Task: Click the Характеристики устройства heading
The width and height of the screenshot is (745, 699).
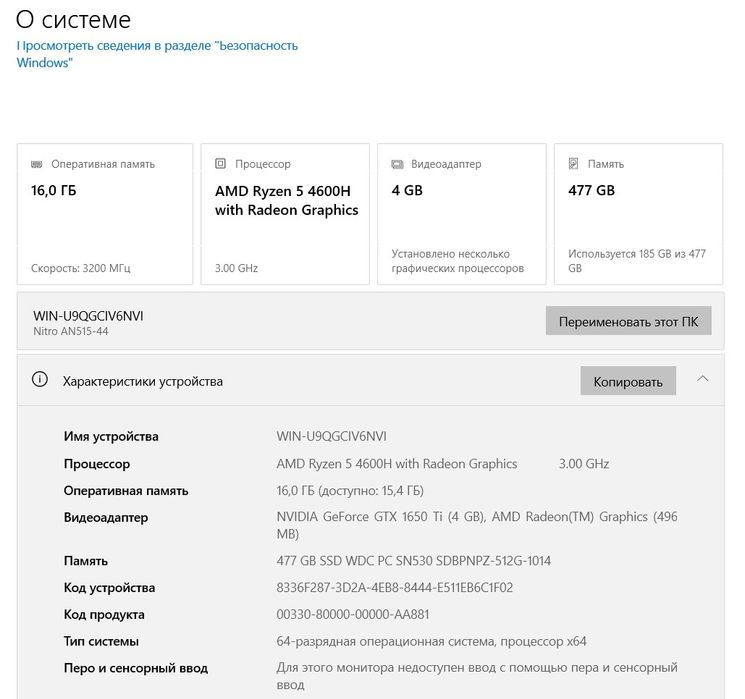Action: coord(143,381)
